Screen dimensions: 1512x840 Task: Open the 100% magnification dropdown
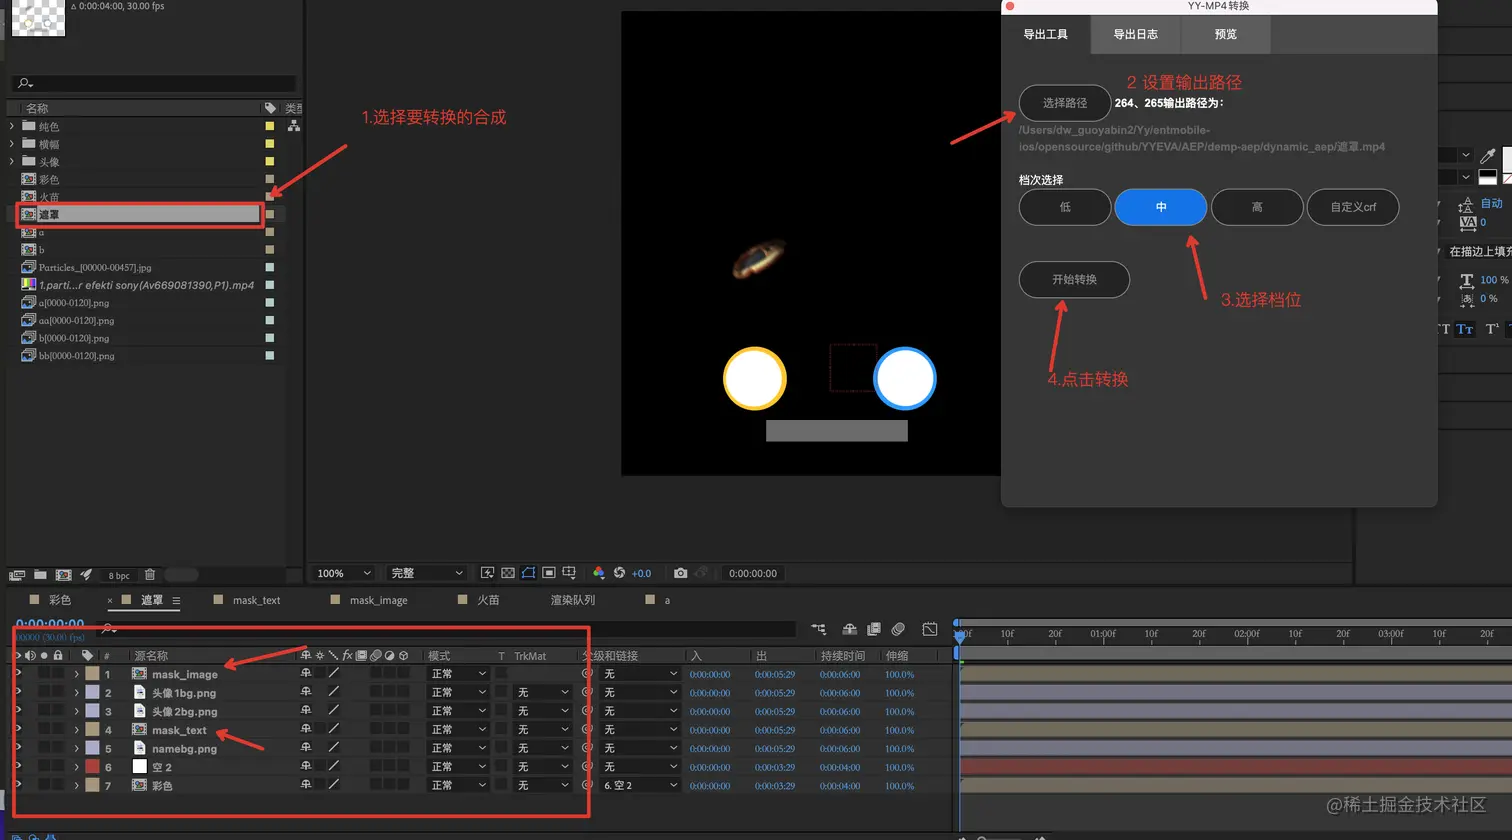[x=344, y=573]
